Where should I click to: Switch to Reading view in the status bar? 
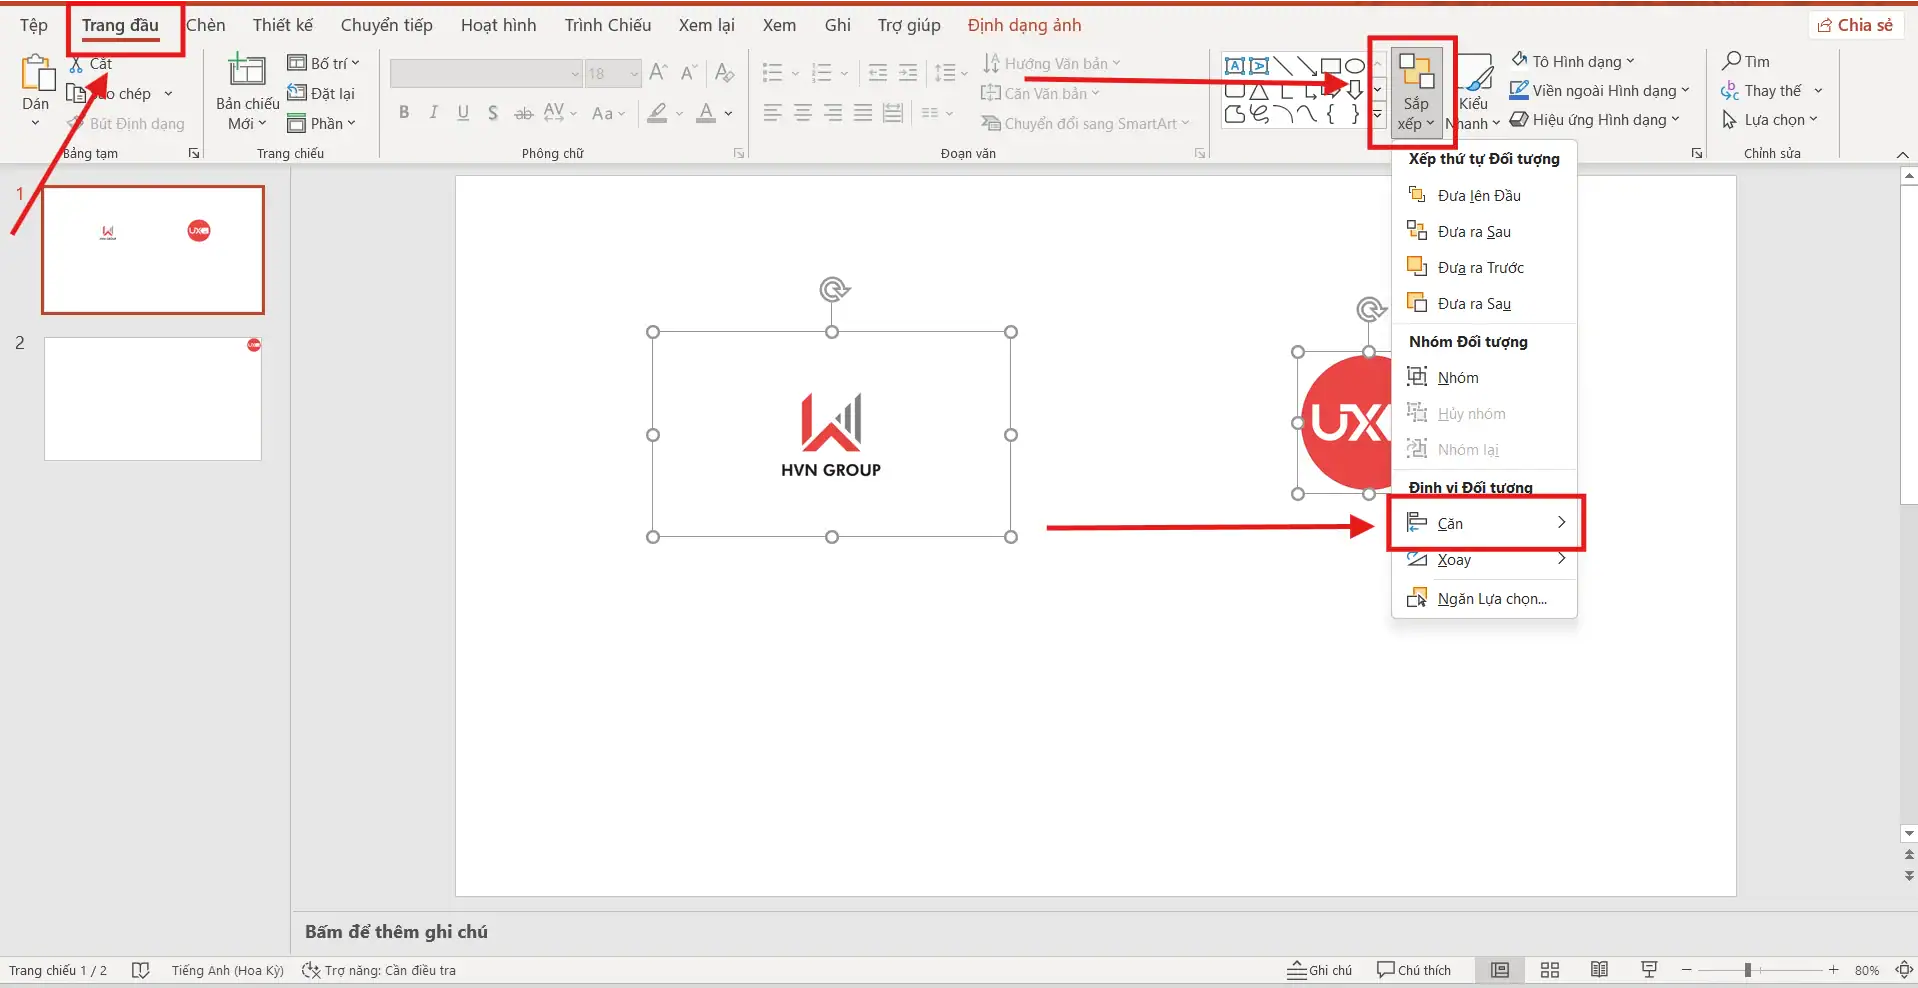(1600, 970)
